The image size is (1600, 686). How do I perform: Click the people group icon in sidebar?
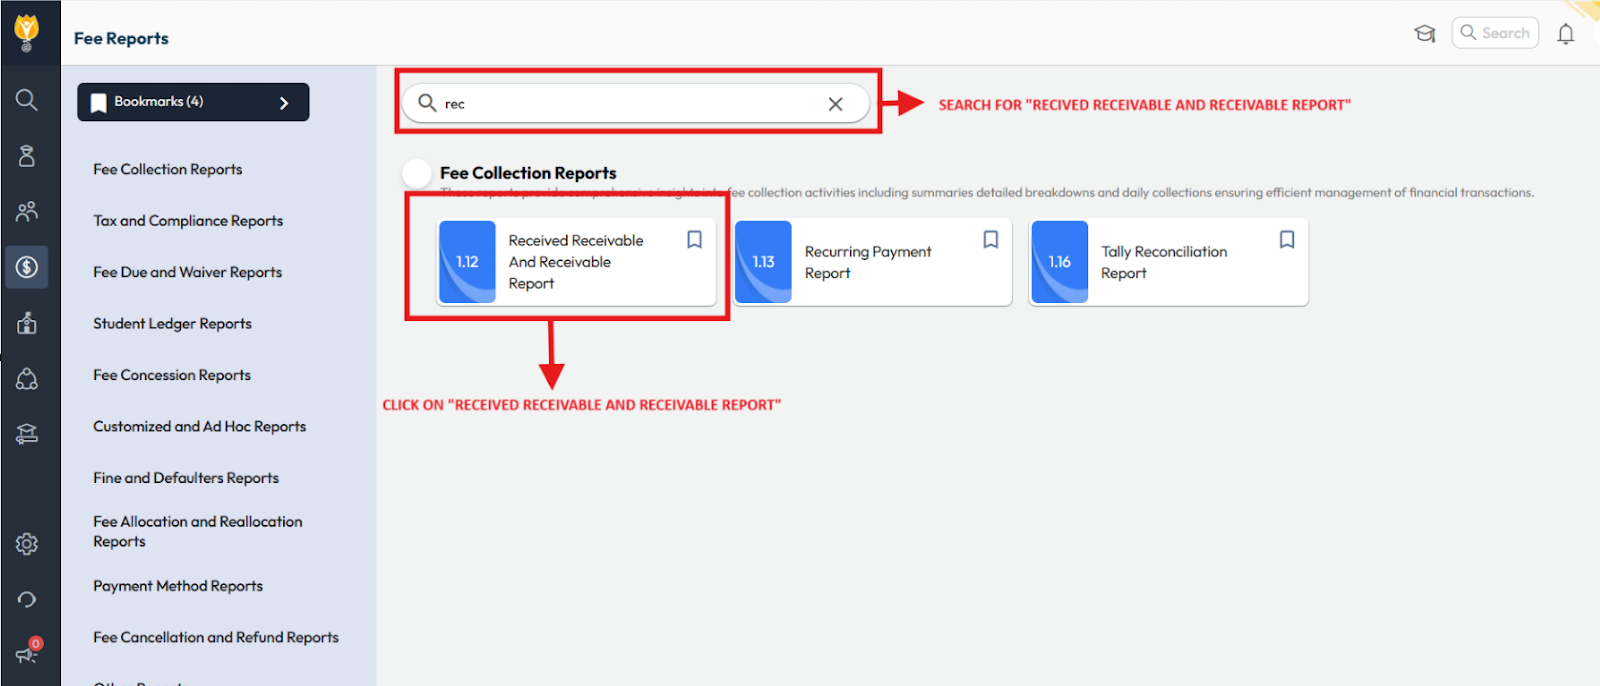pyautogui.click(x=27, y=211)
